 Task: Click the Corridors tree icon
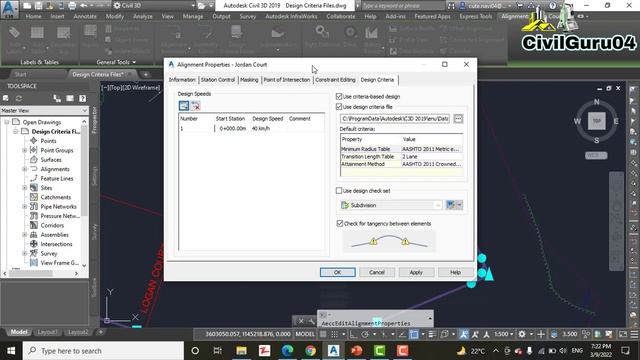(34, 225)
